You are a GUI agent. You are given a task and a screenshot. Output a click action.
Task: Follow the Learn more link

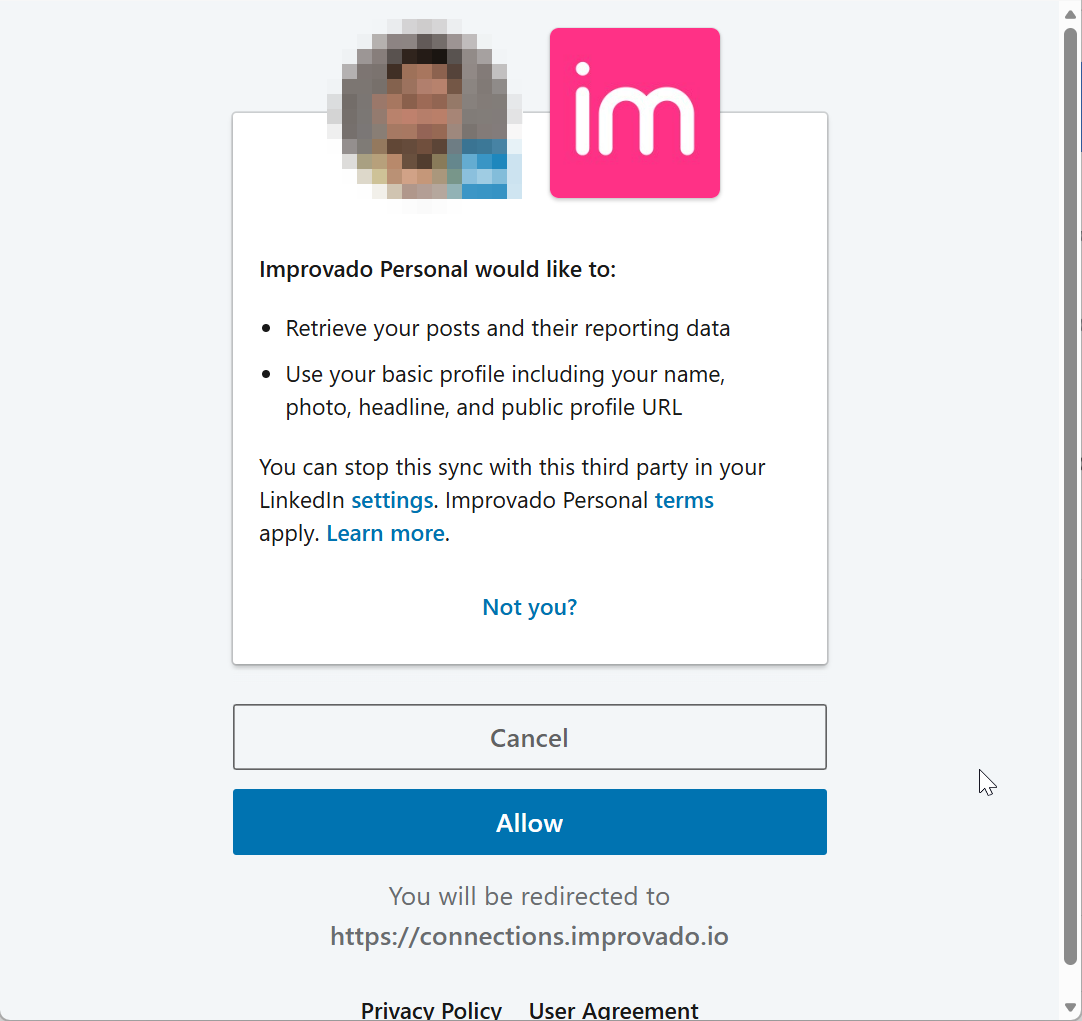coord(385,533)
